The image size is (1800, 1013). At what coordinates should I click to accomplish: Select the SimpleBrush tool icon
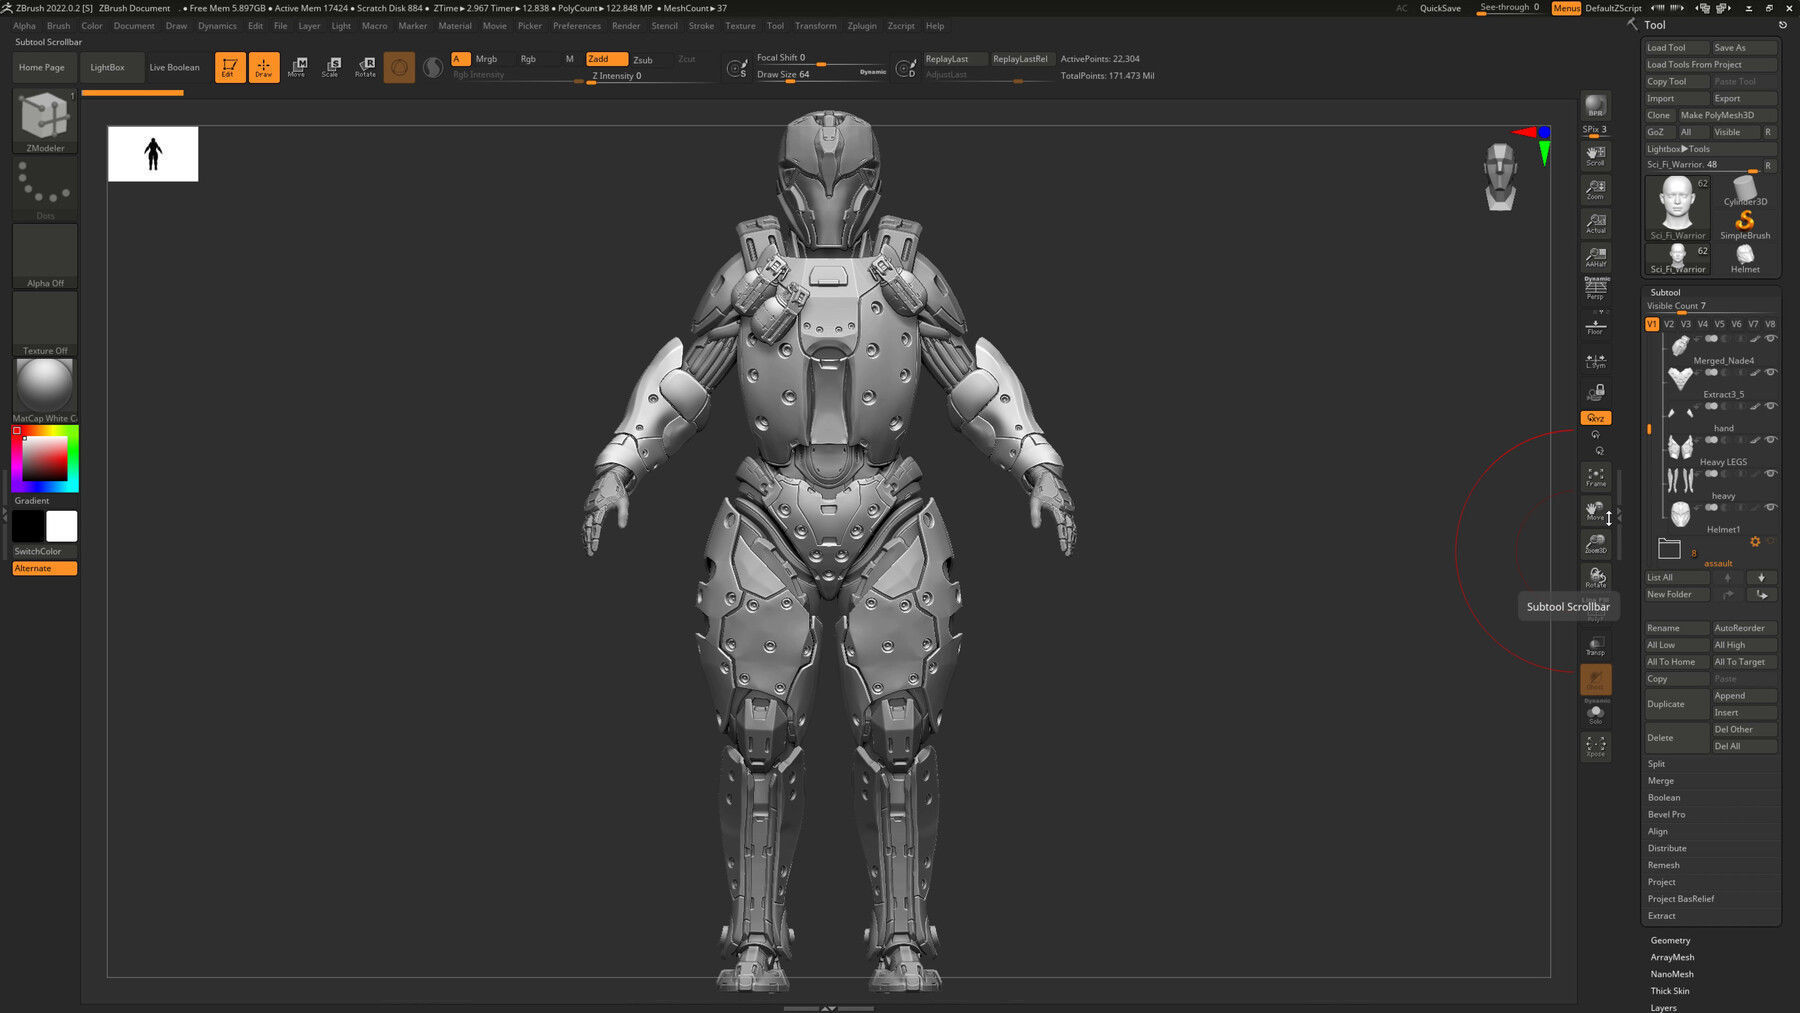(1745, 224)
